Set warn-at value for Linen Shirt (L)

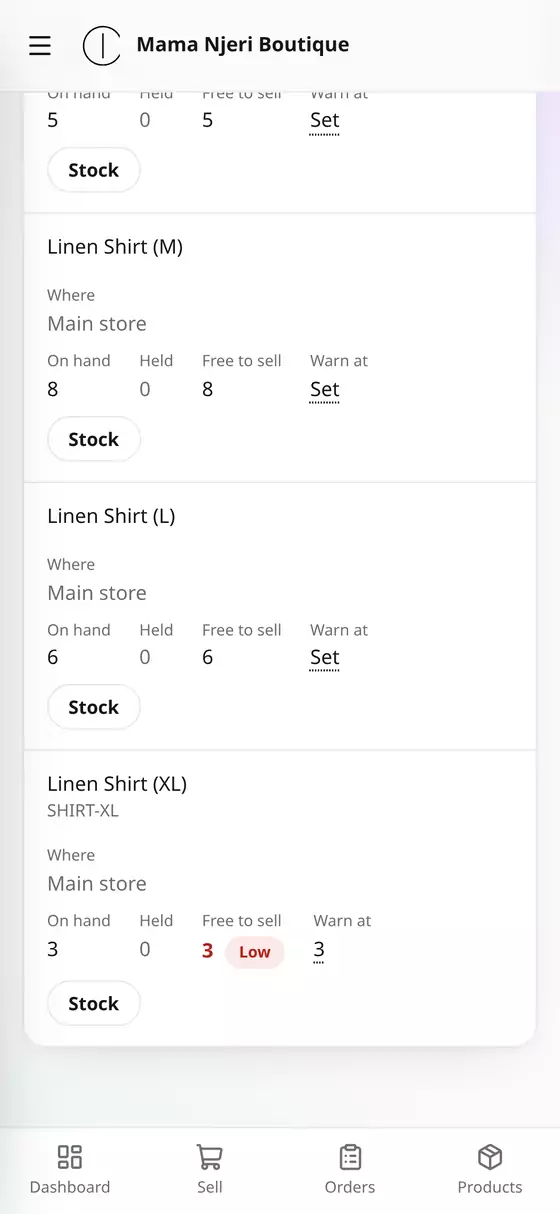tap(325, 658)
